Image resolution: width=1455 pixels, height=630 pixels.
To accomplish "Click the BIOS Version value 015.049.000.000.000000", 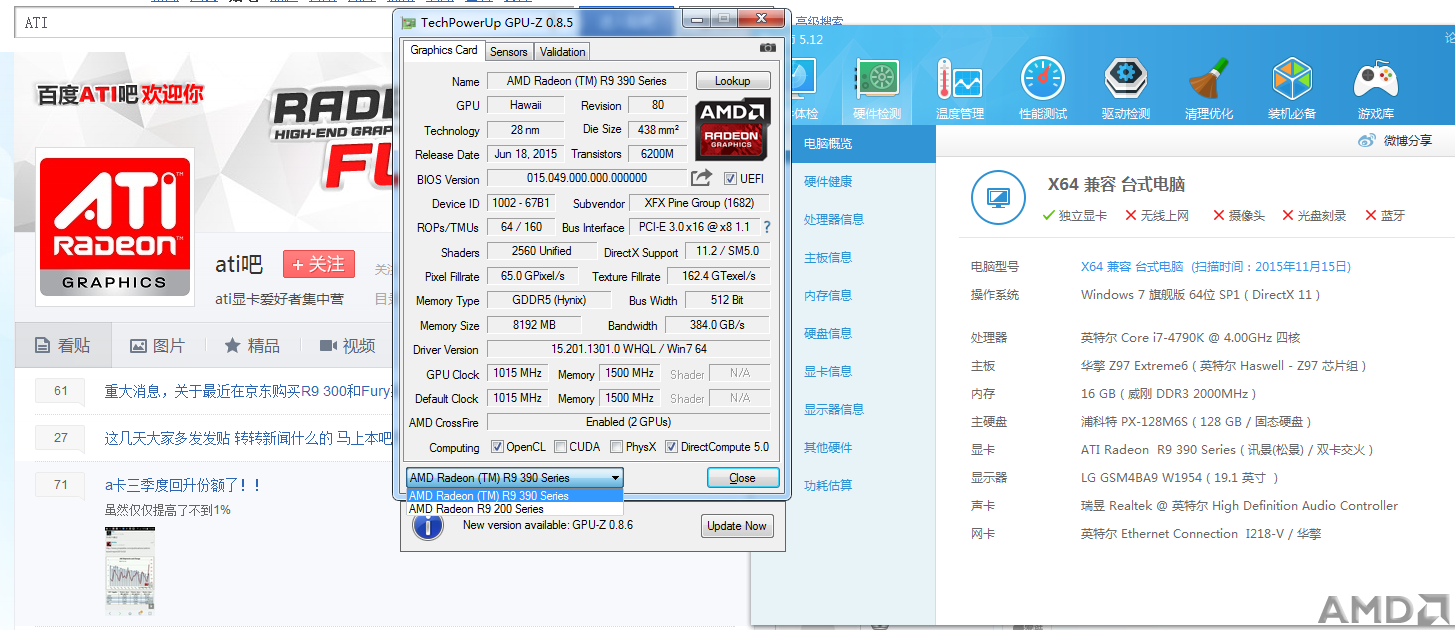I will coord(587,178).
